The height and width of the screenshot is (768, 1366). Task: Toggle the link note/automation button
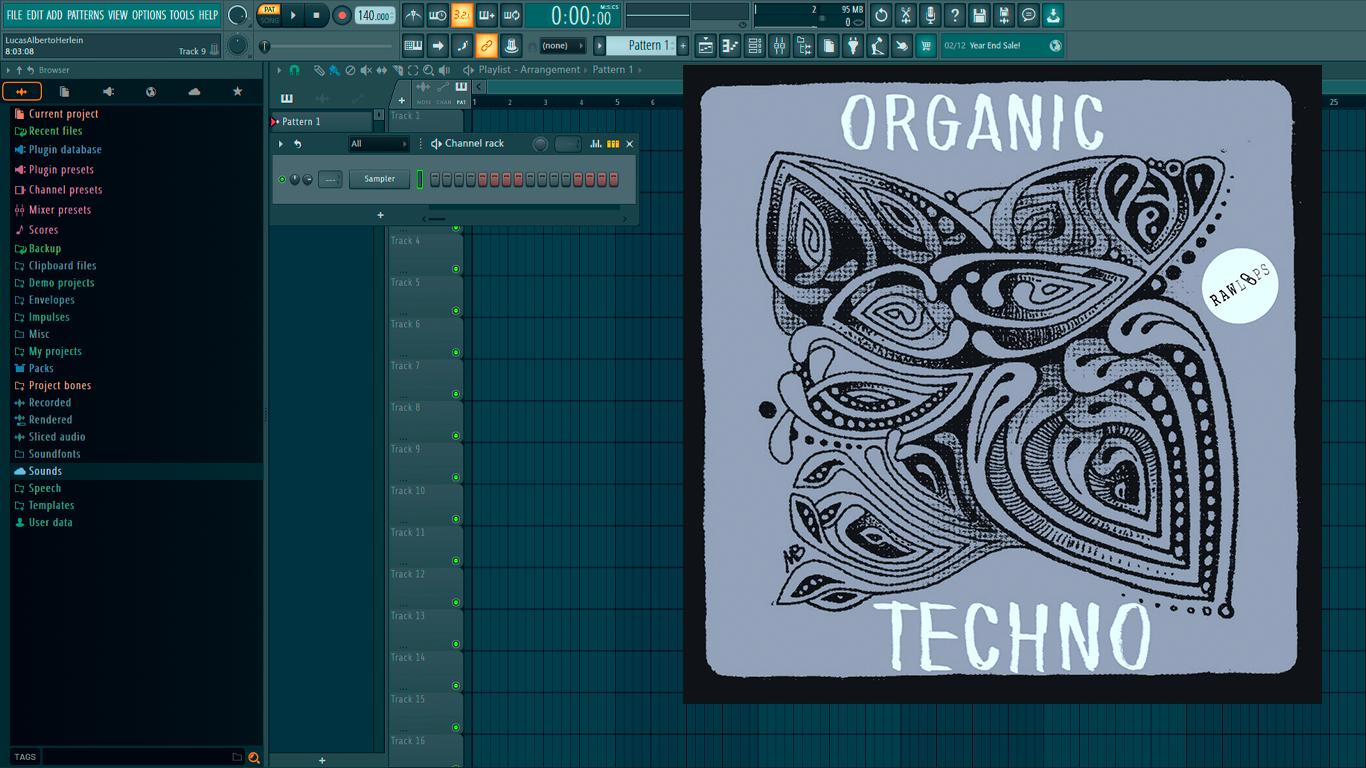click(487, 45)
